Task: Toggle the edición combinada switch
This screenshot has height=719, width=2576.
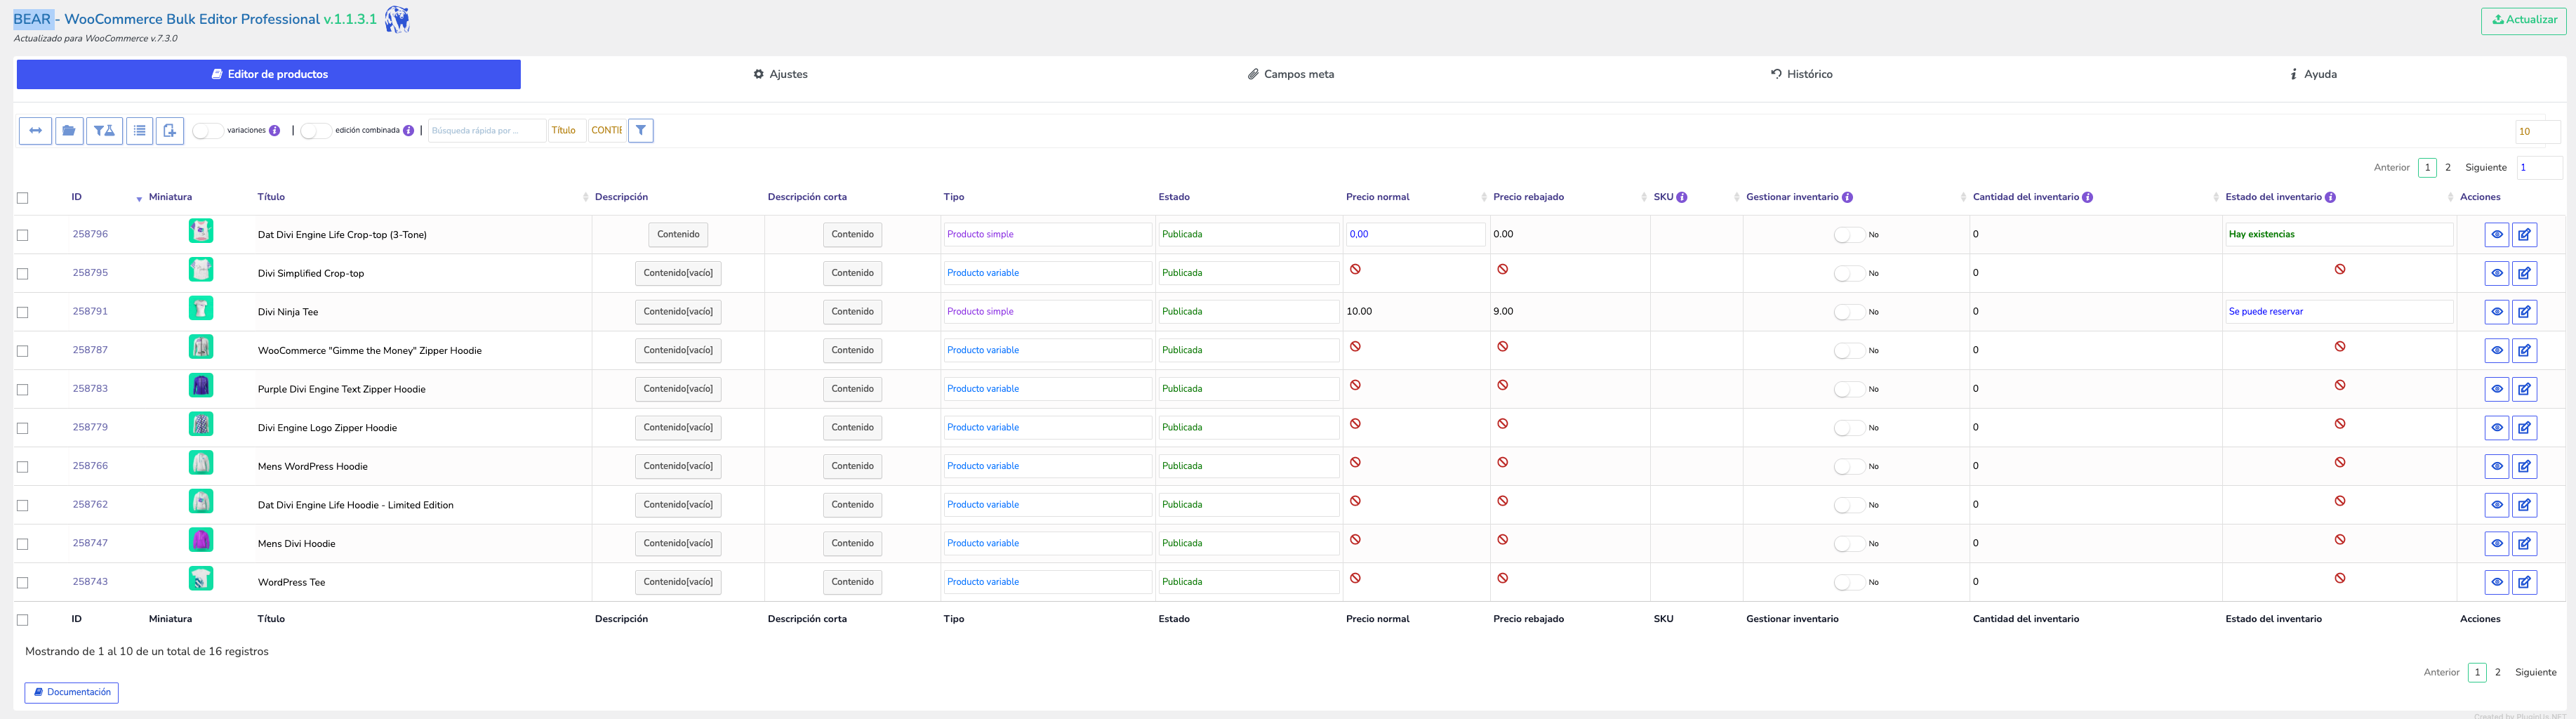Action: pyautogui.click(x=316, y=131)
